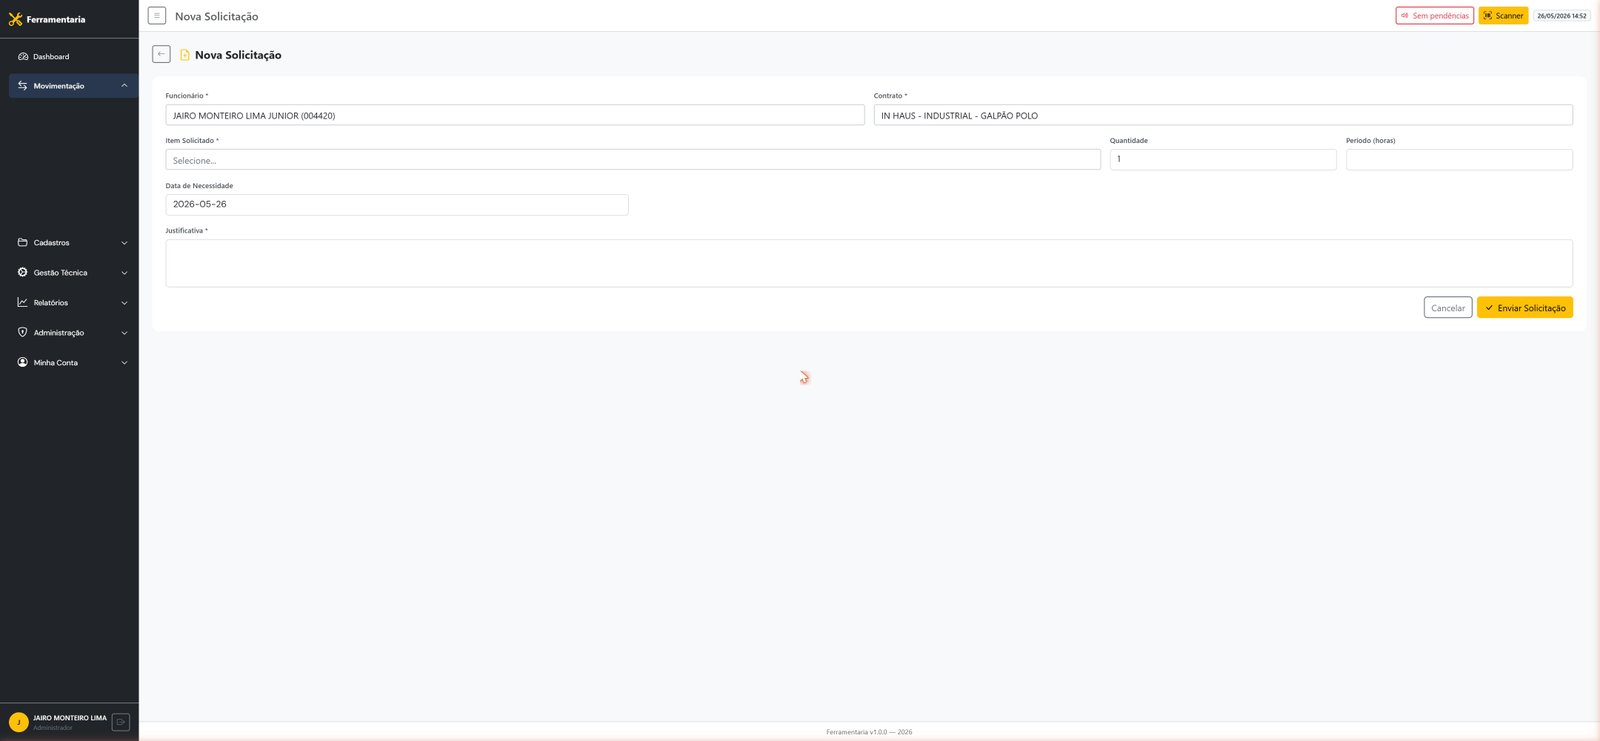Click the Sem pendências badge
The width and height of the screenshot is (1600, 741).
(1435, 16)
